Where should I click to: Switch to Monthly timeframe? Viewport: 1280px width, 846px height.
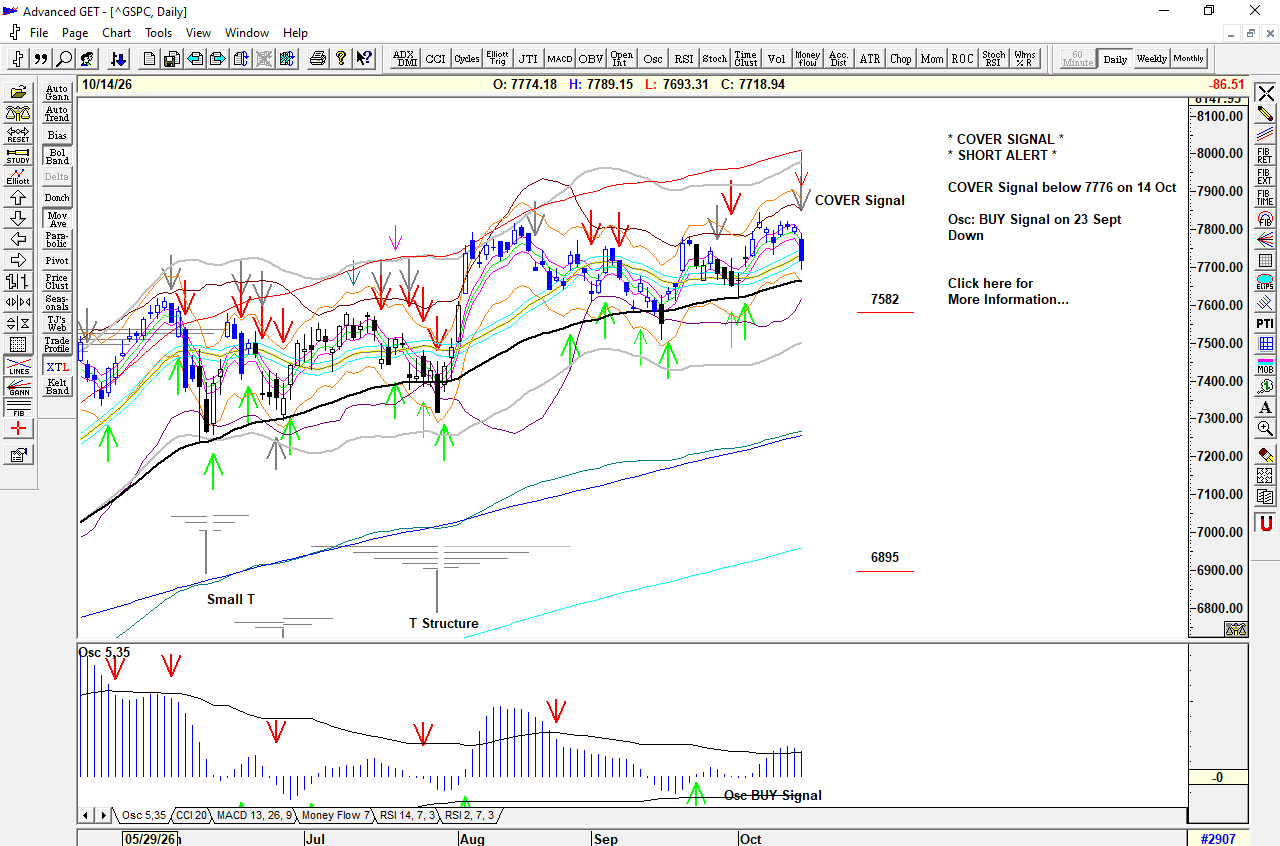pyautogui.click(x=1188, y=59)
